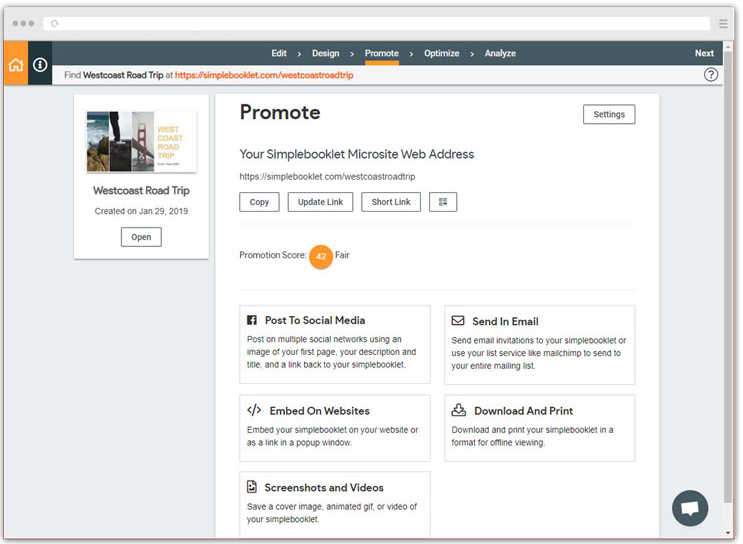Open the Settings button
Image resolution: width=743 pixels, height=544 pixels.
(609, 114)
